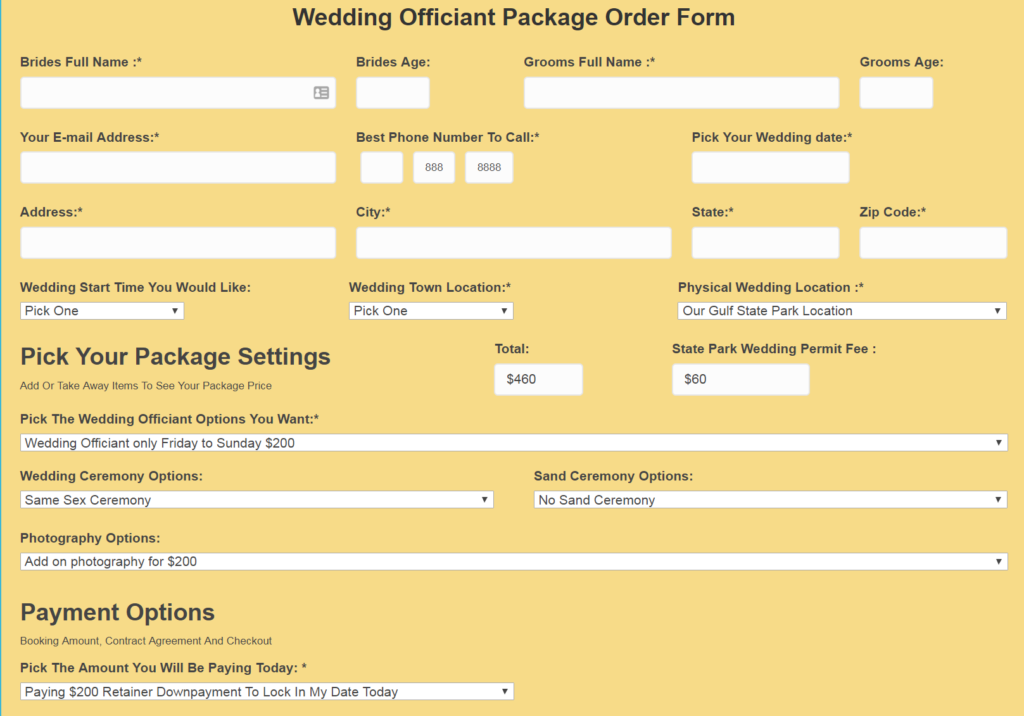The width and height of the screenshot is (1024, 716).
Task: Focus the Grooms Full Name field
Action: point(681,93)
